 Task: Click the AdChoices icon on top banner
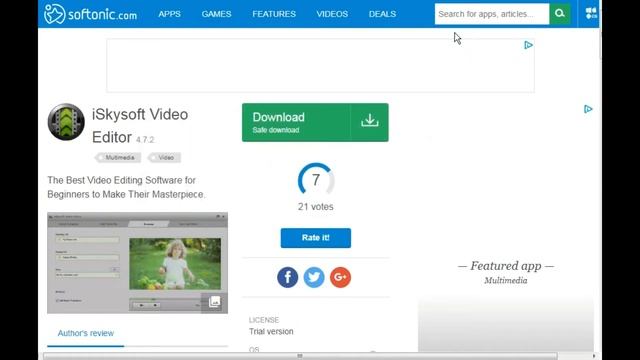[528, 45]
